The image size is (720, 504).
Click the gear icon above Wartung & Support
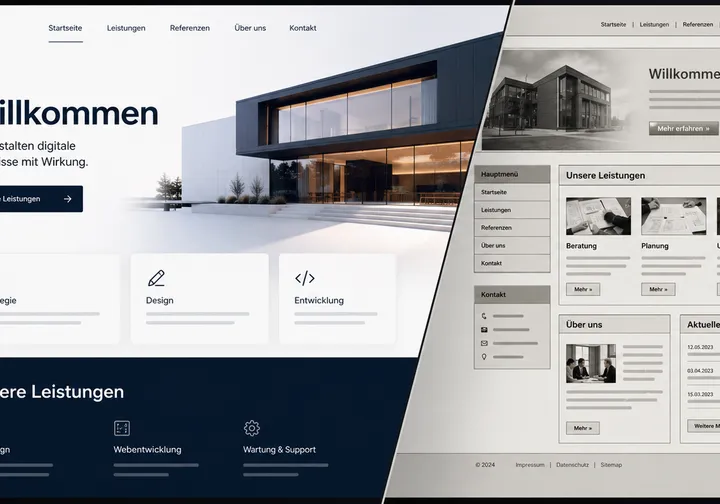[252, 428]
